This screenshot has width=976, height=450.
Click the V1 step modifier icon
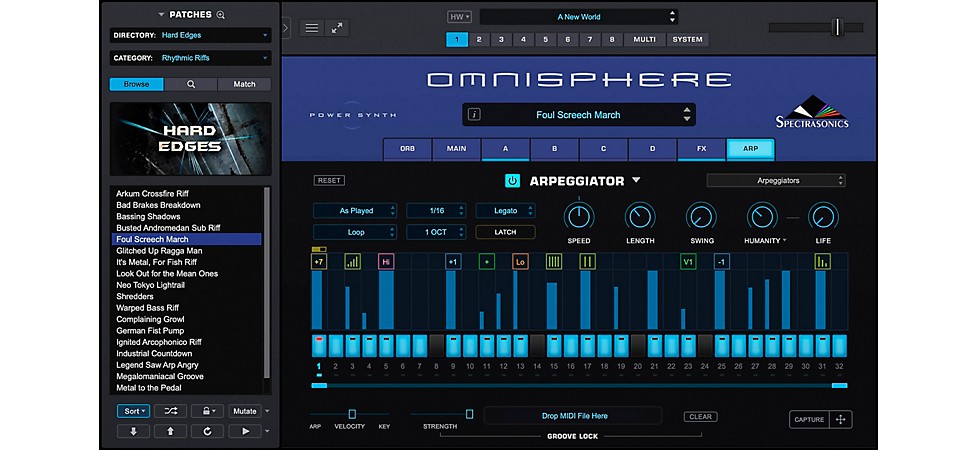click(x=688, y=262)
